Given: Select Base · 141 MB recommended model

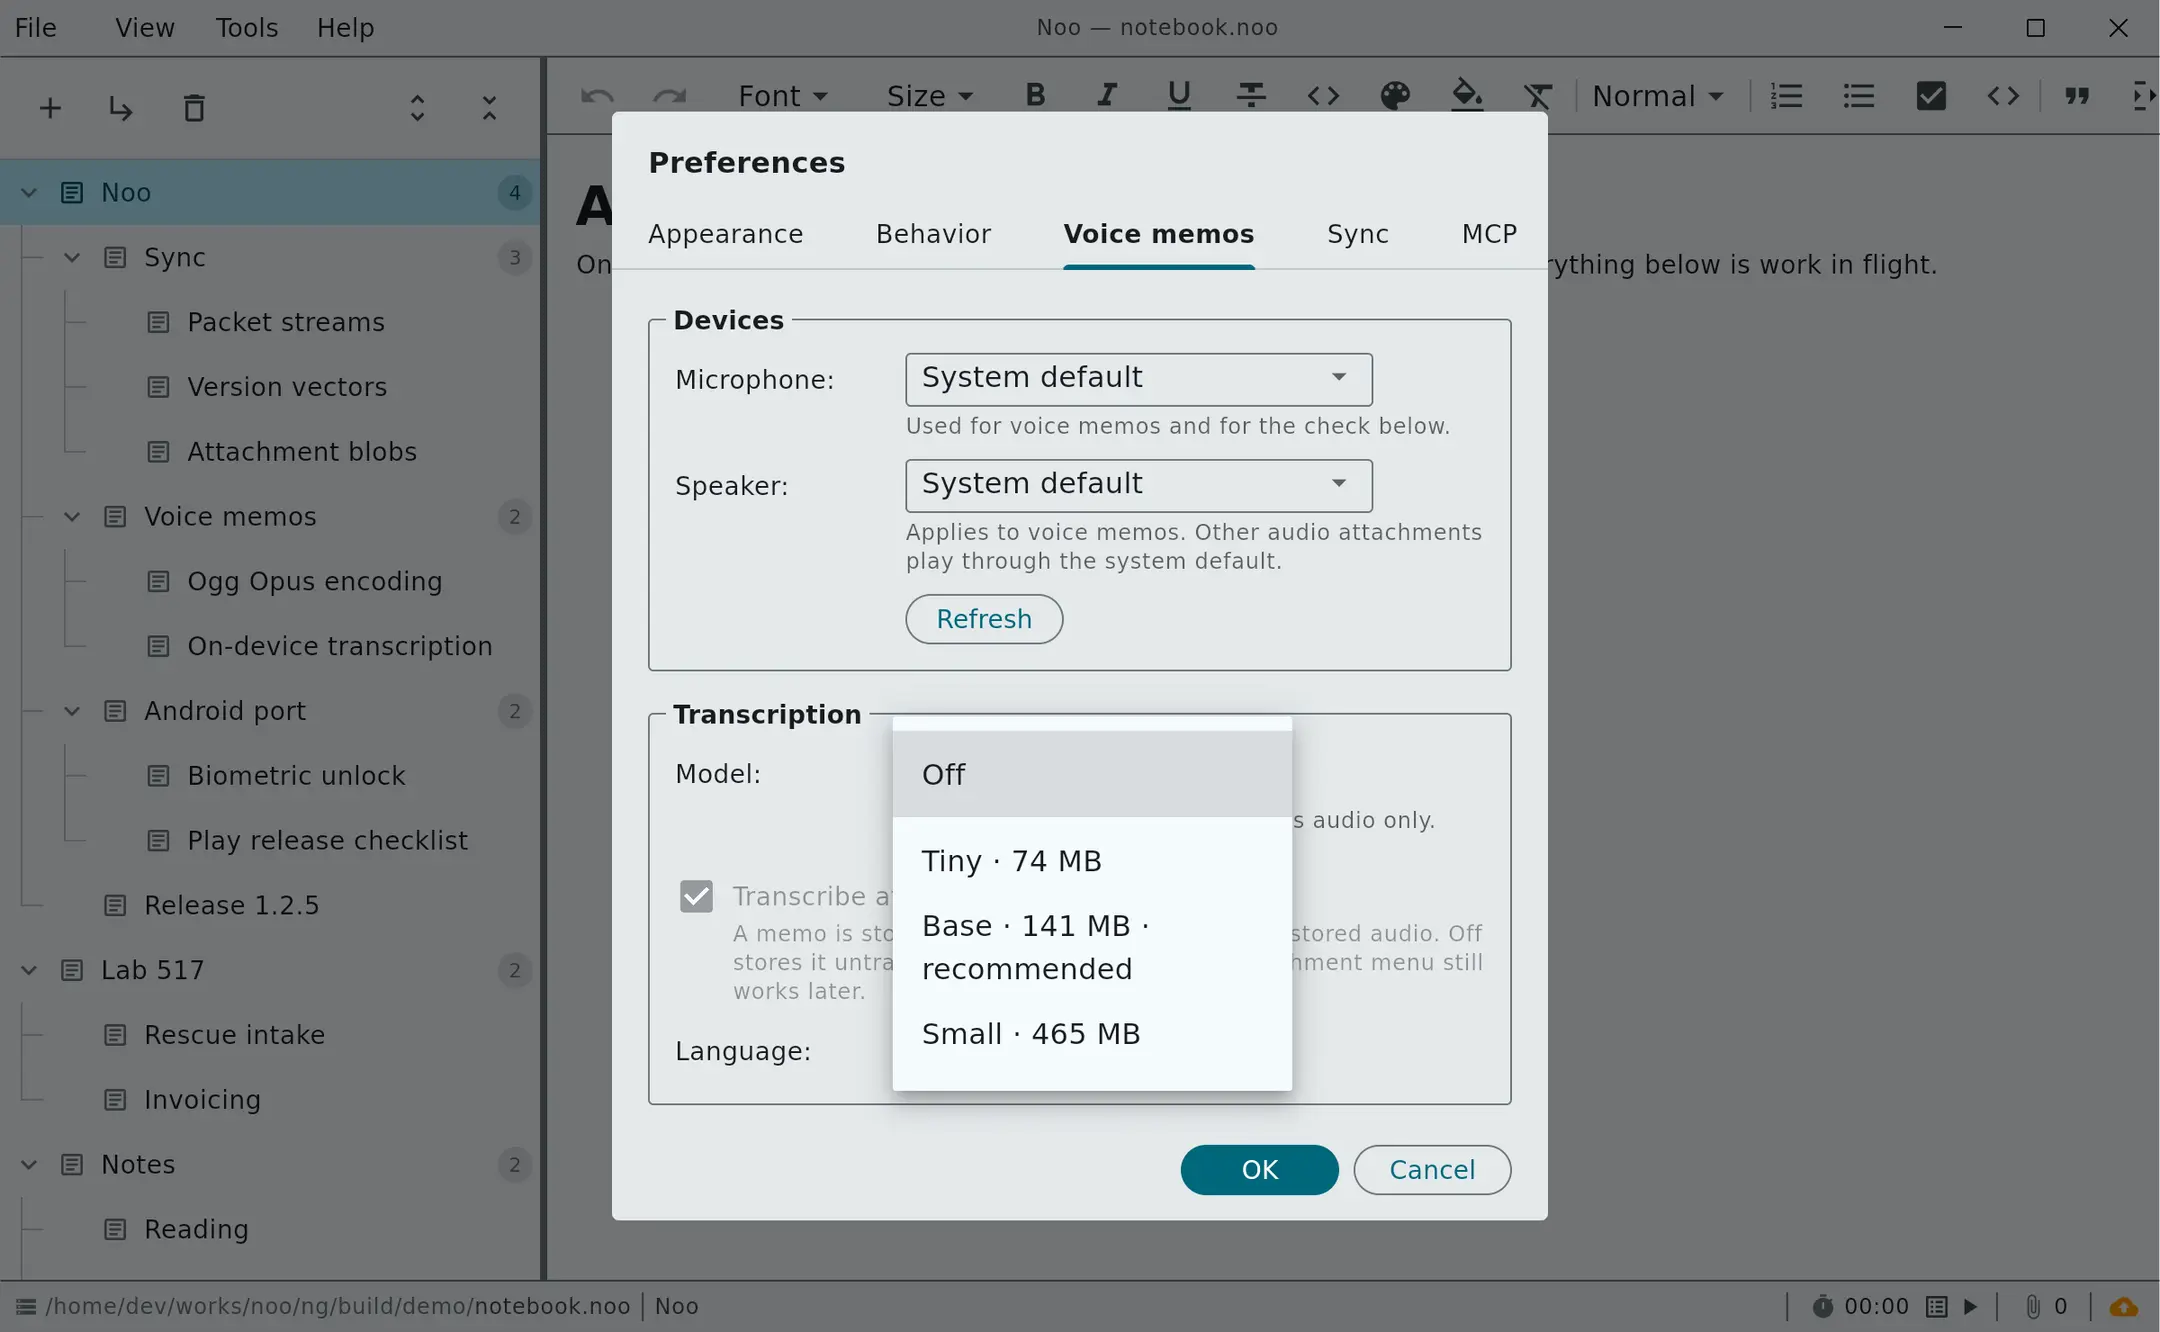Looking at the screenshot, I should [x=1092, y=947].
